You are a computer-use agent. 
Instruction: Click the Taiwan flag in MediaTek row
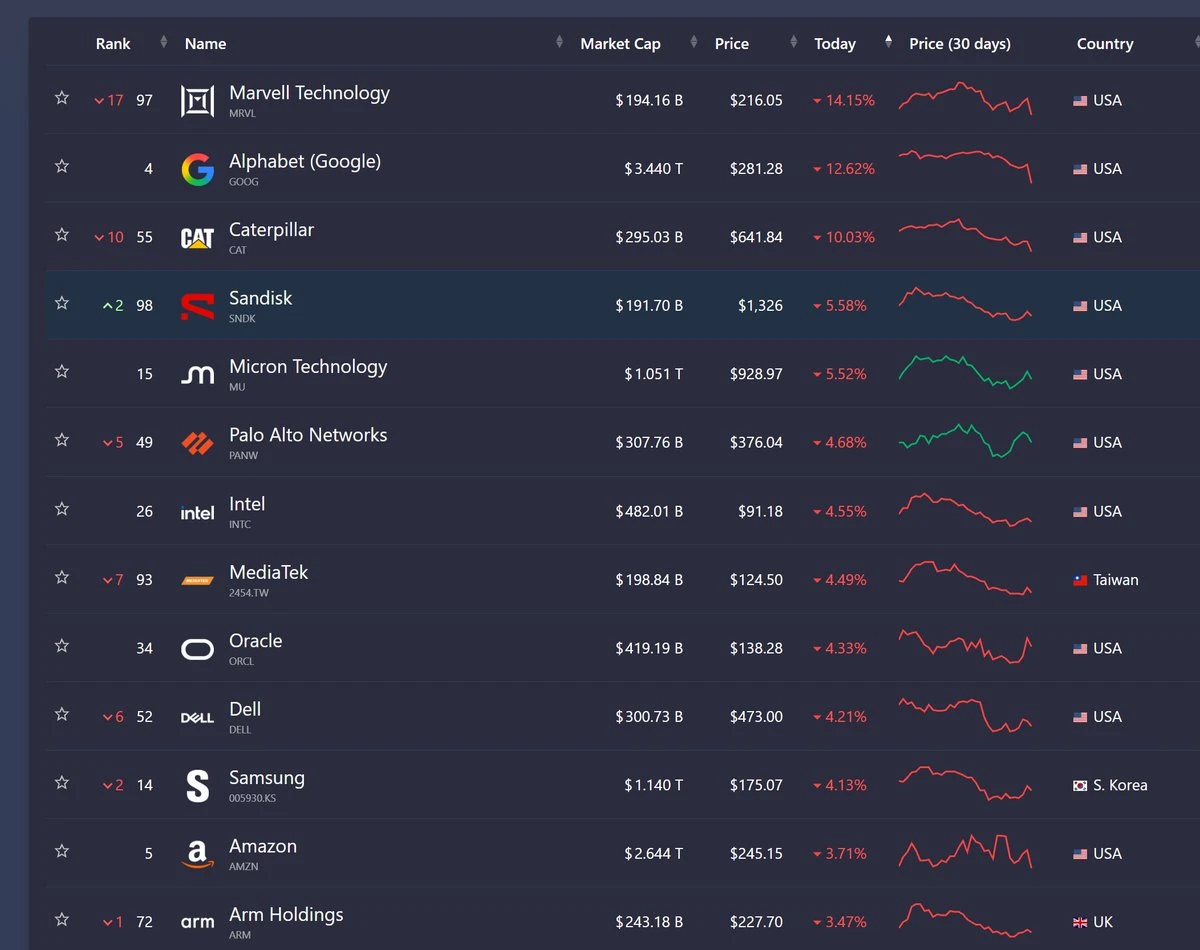coord(1080,580)
